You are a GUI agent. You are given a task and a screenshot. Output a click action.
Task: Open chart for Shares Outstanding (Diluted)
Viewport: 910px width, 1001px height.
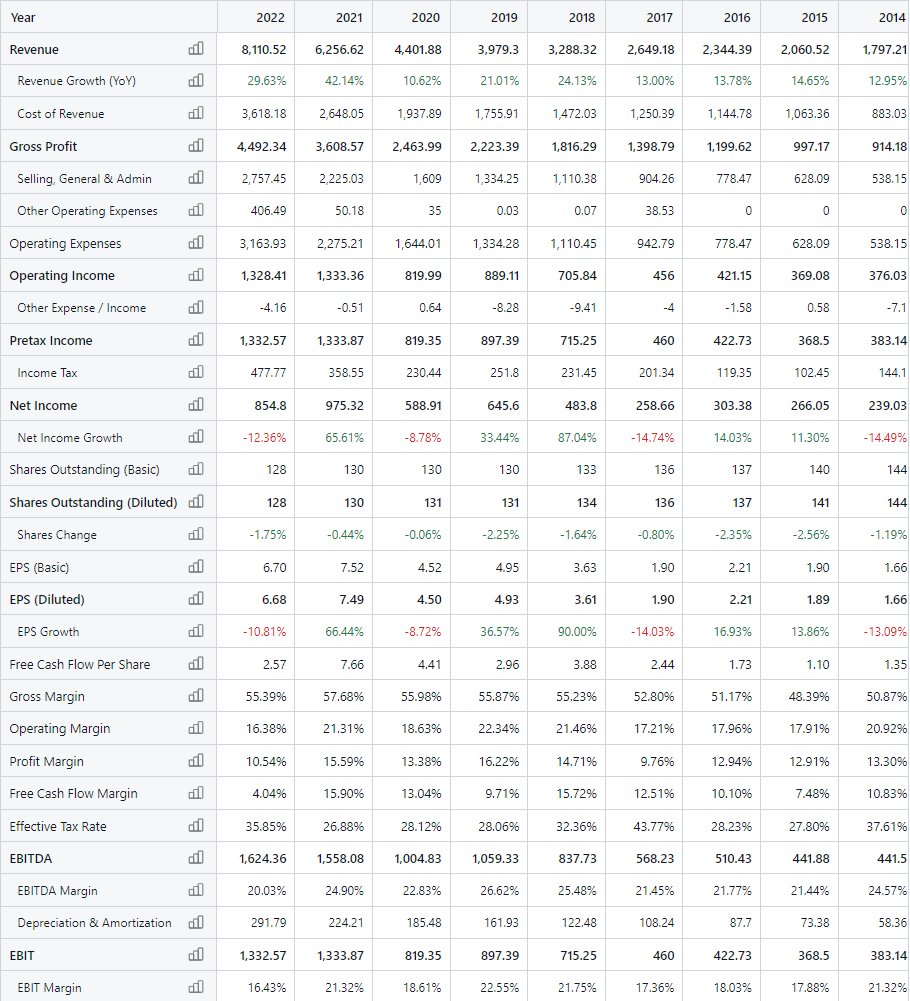point(196,502)
